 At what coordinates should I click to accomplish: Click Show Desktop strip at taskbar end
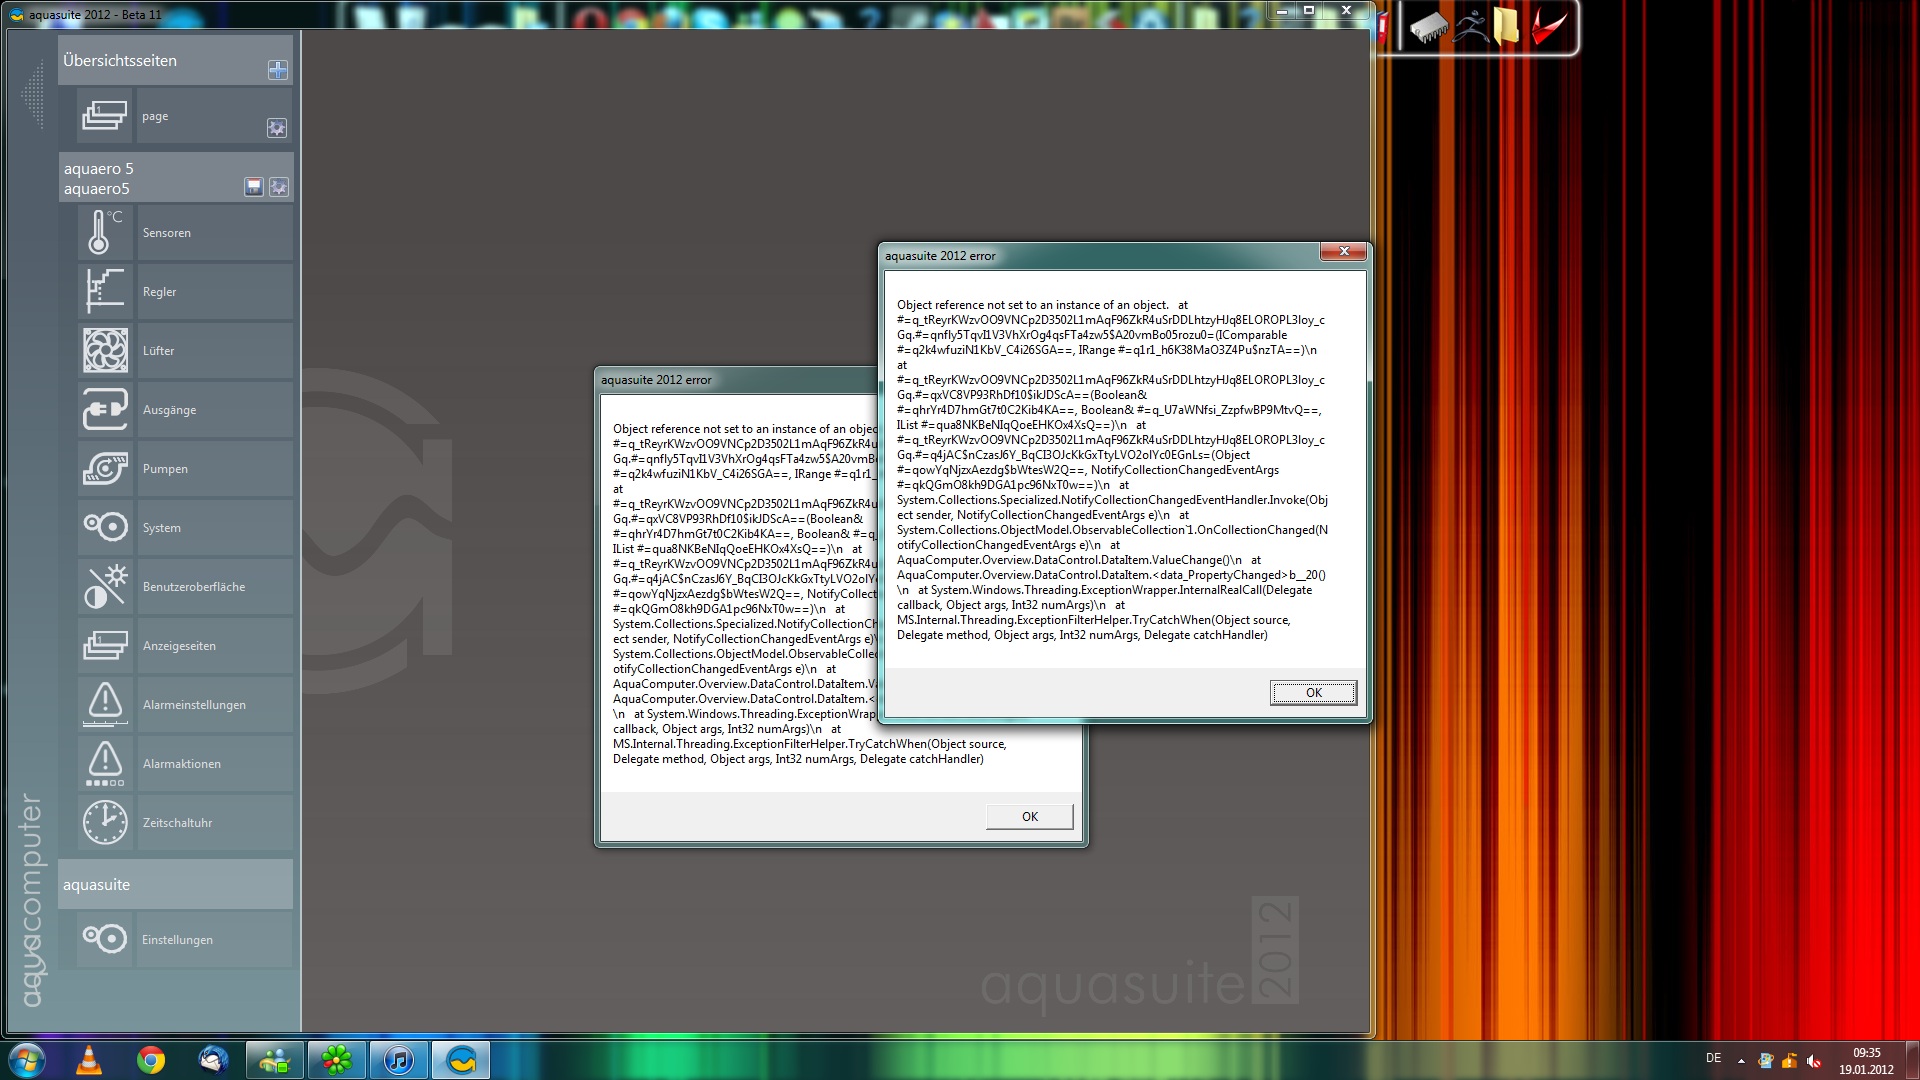pyautogui.click(x=1912, y=1060)
